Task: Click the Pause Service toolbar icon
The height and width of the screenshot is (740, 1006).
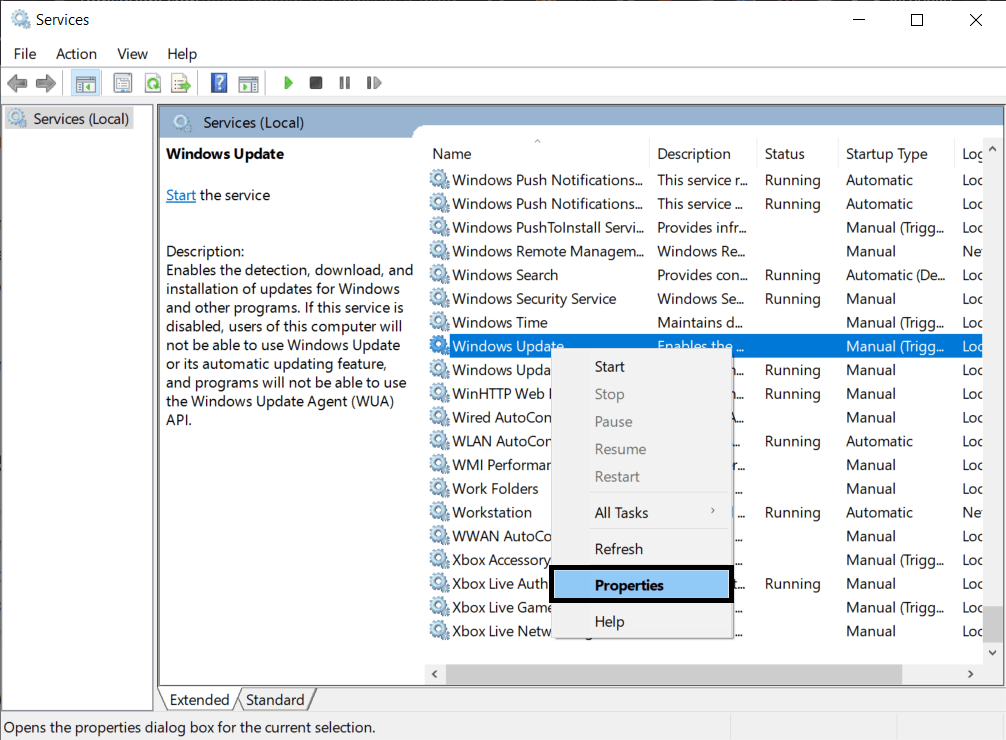Action: coord(345,83)
